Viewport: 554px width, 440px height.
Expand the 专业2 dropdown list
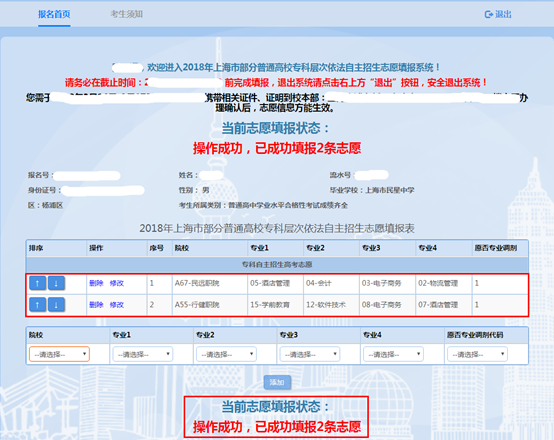(x=226, y=354)
